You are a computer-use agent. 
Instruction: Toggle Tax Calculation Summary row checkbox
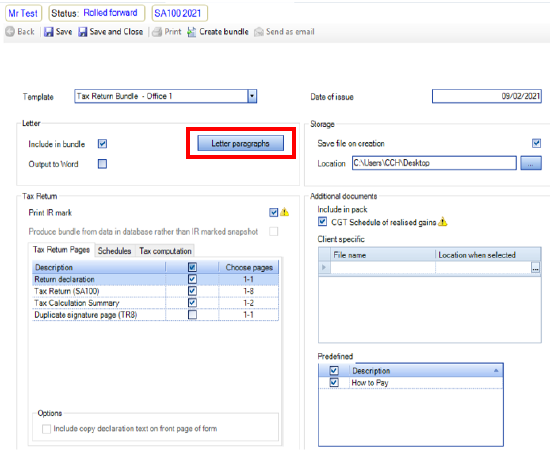(x=192, y=303)
